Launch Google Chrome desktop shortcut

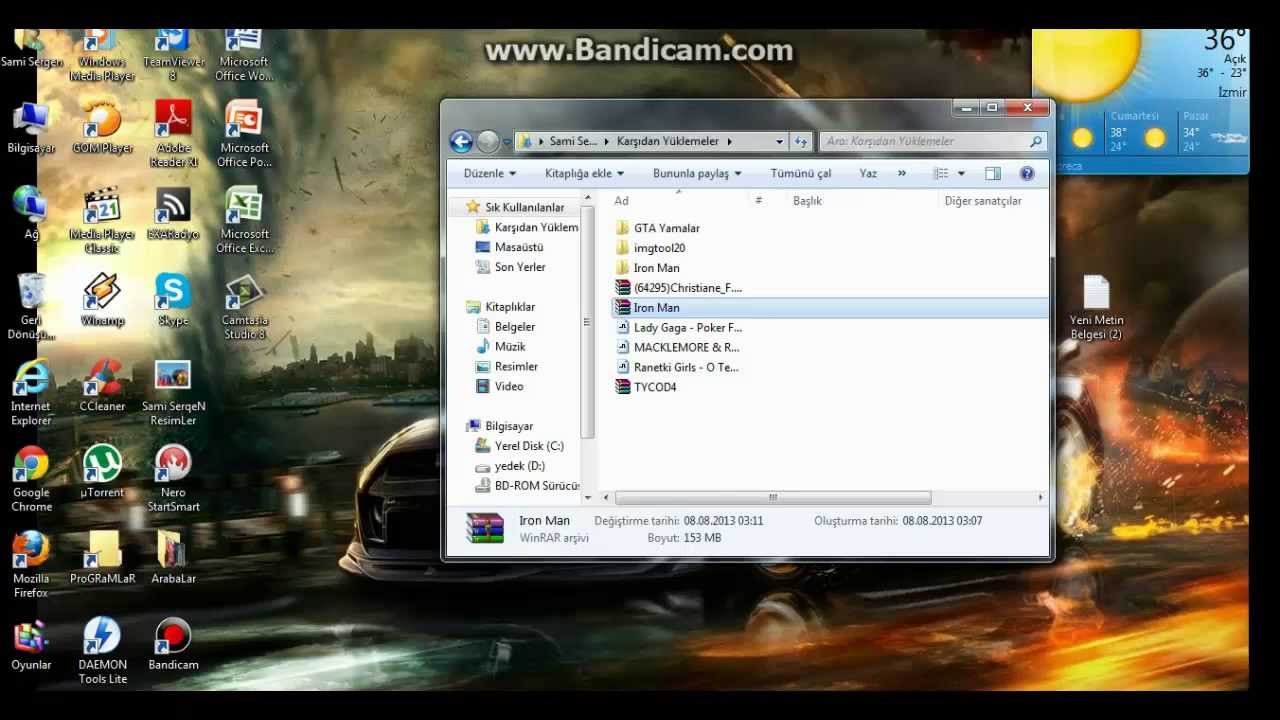pos(31,478)
